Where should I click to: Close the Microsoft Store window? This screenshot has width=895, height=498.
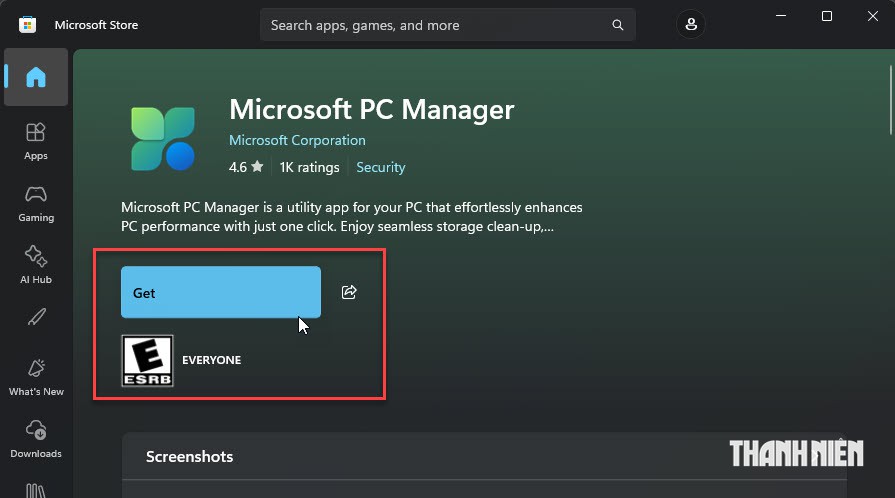point(873,16)
